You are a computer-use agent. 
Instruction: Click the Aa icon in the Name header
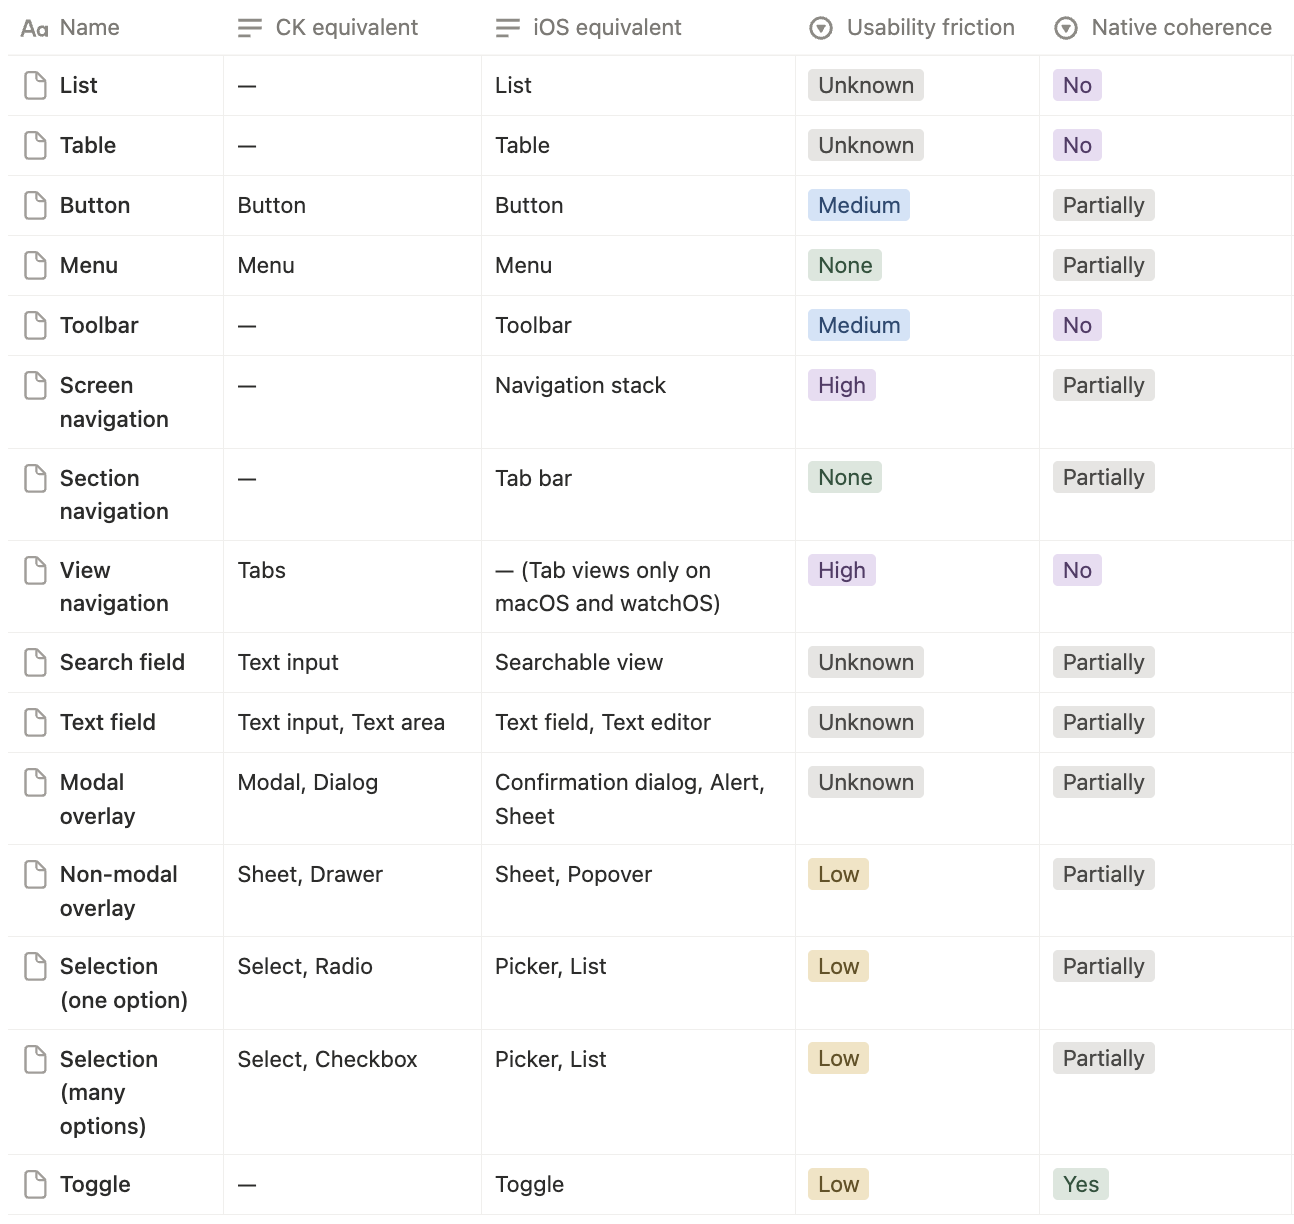pos(33,27)
